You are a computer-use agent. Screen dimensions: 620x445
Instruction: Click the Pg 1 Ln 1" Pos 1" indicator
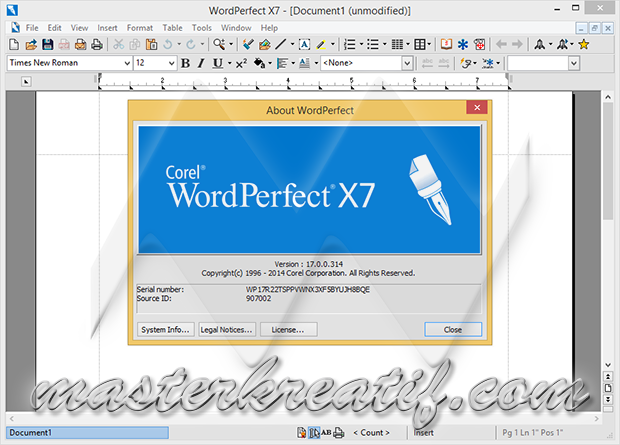pyautogui.click(x=532, y=433)
